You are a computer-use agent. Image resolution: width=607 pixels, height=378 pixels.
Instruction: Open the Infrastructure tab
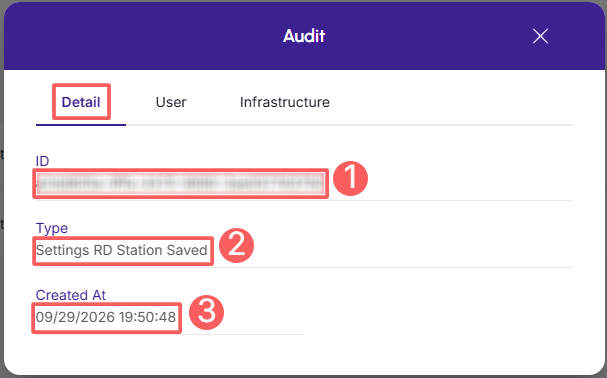[285, 102]
